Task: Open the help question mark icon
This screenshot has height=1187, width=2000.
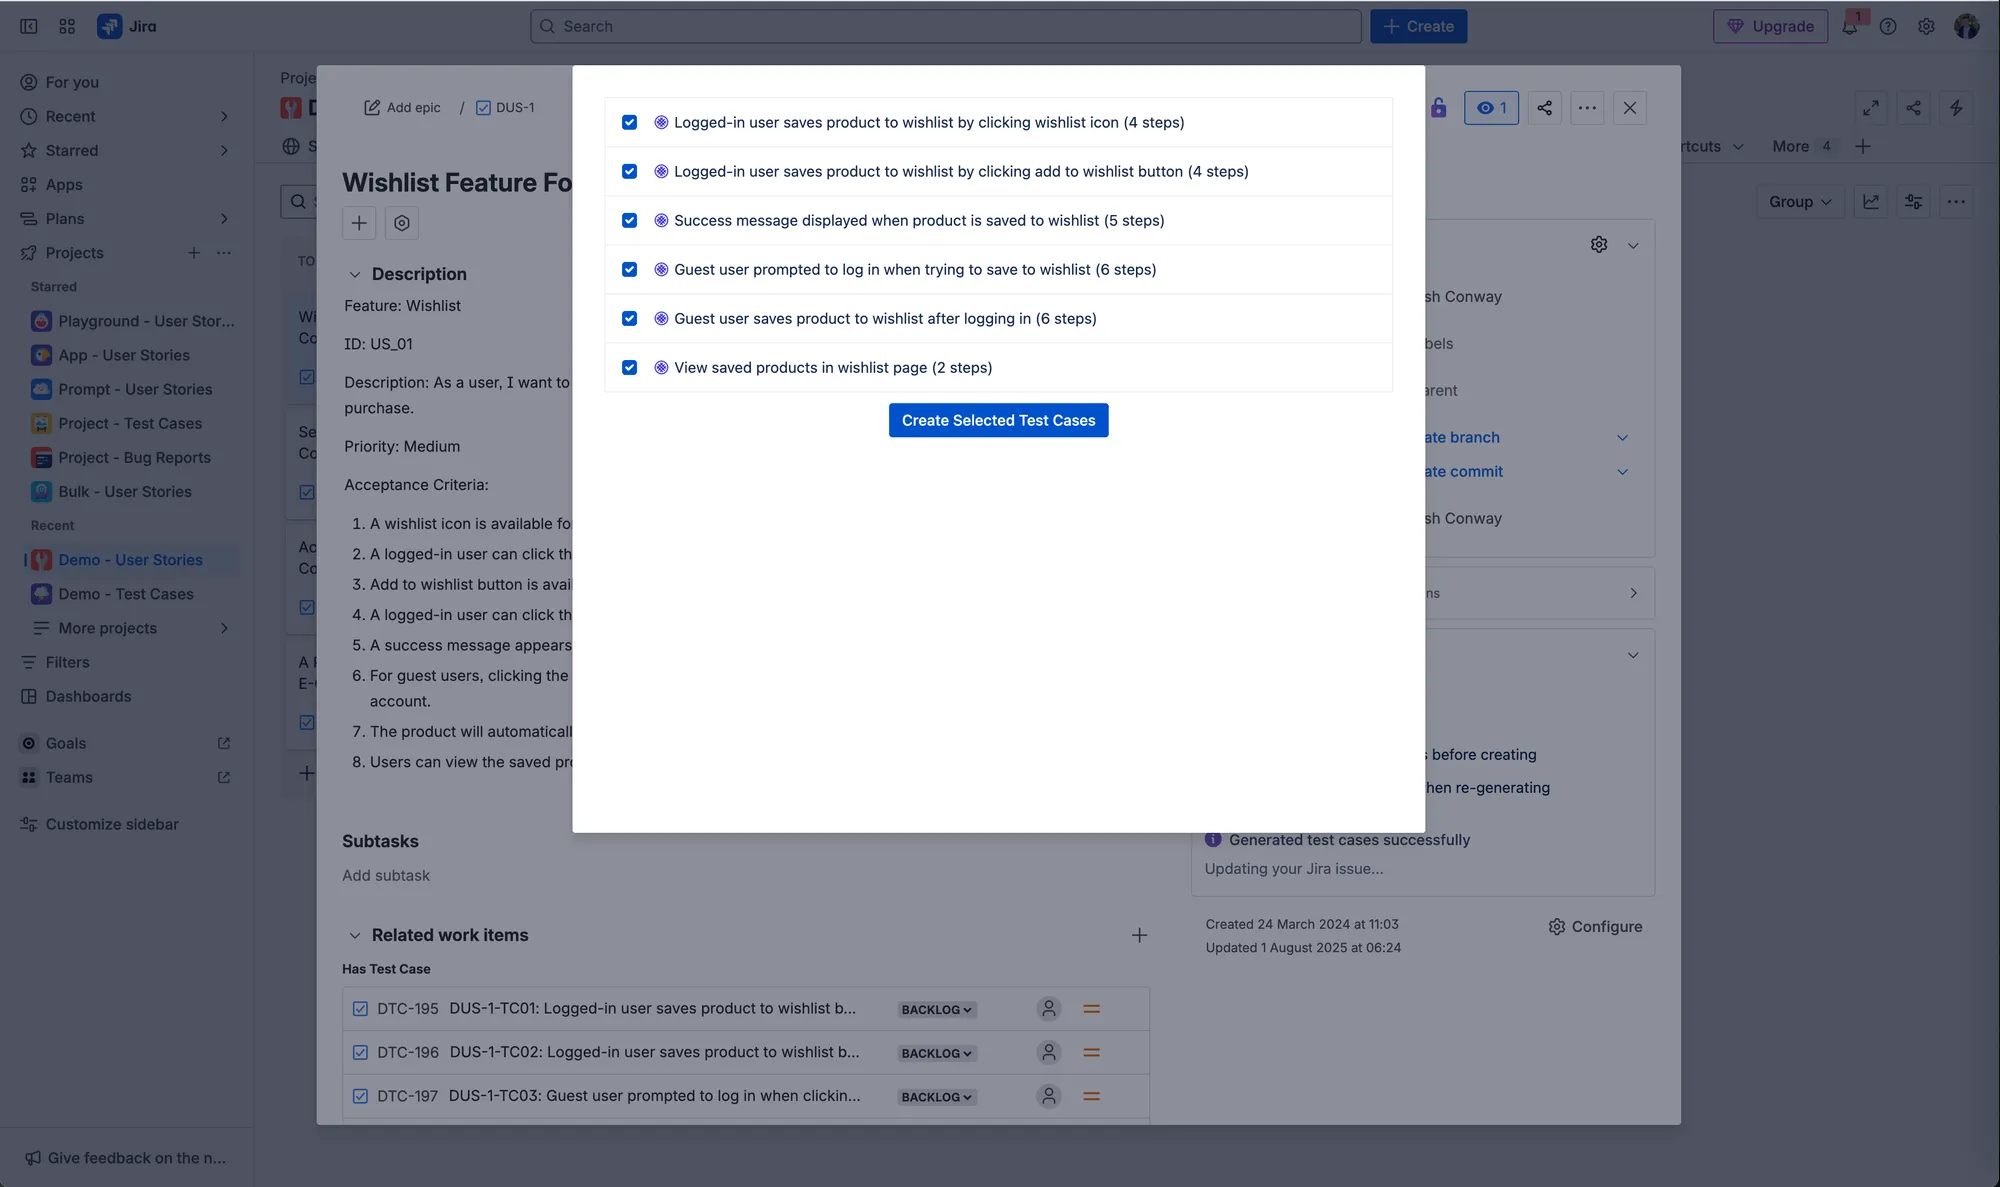Action: pyautogui.click(x=1888, y=26)
